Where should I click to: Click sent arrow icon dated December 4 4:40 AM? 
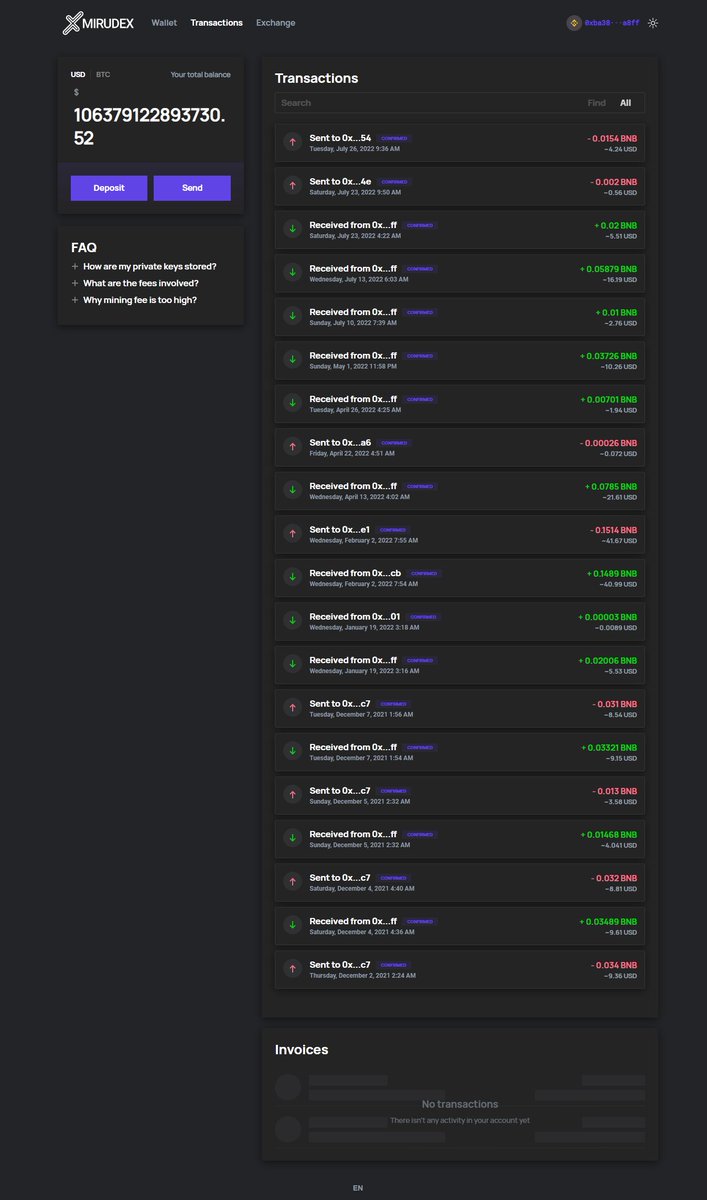293,882
